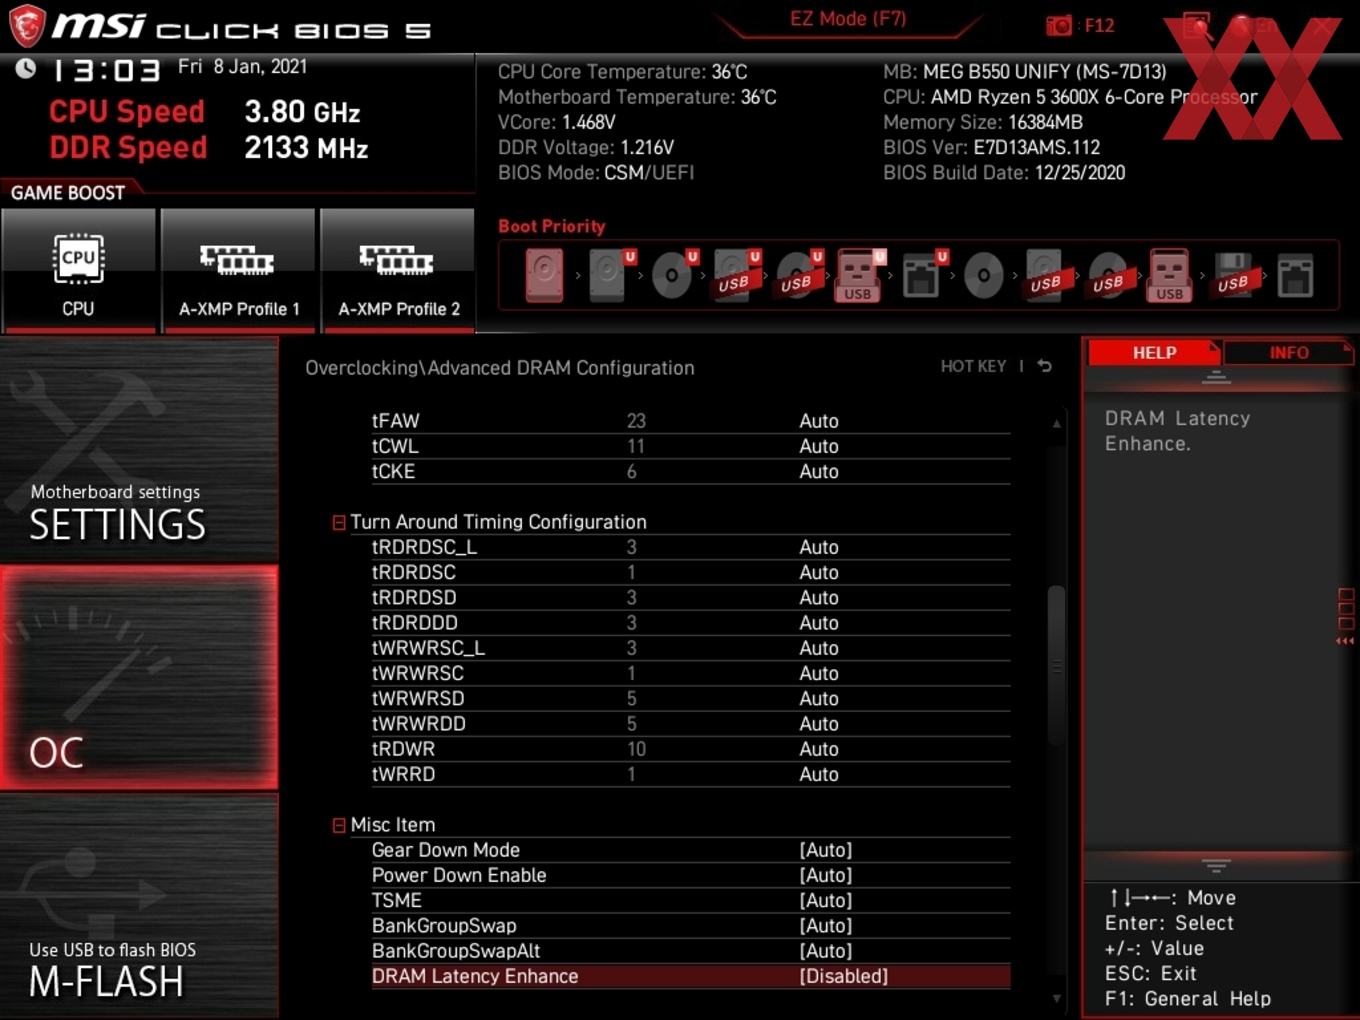This screenshot has width=1360, height=1020.
Task: Open the OC overclocking section
Action: [x=139, y=678]
